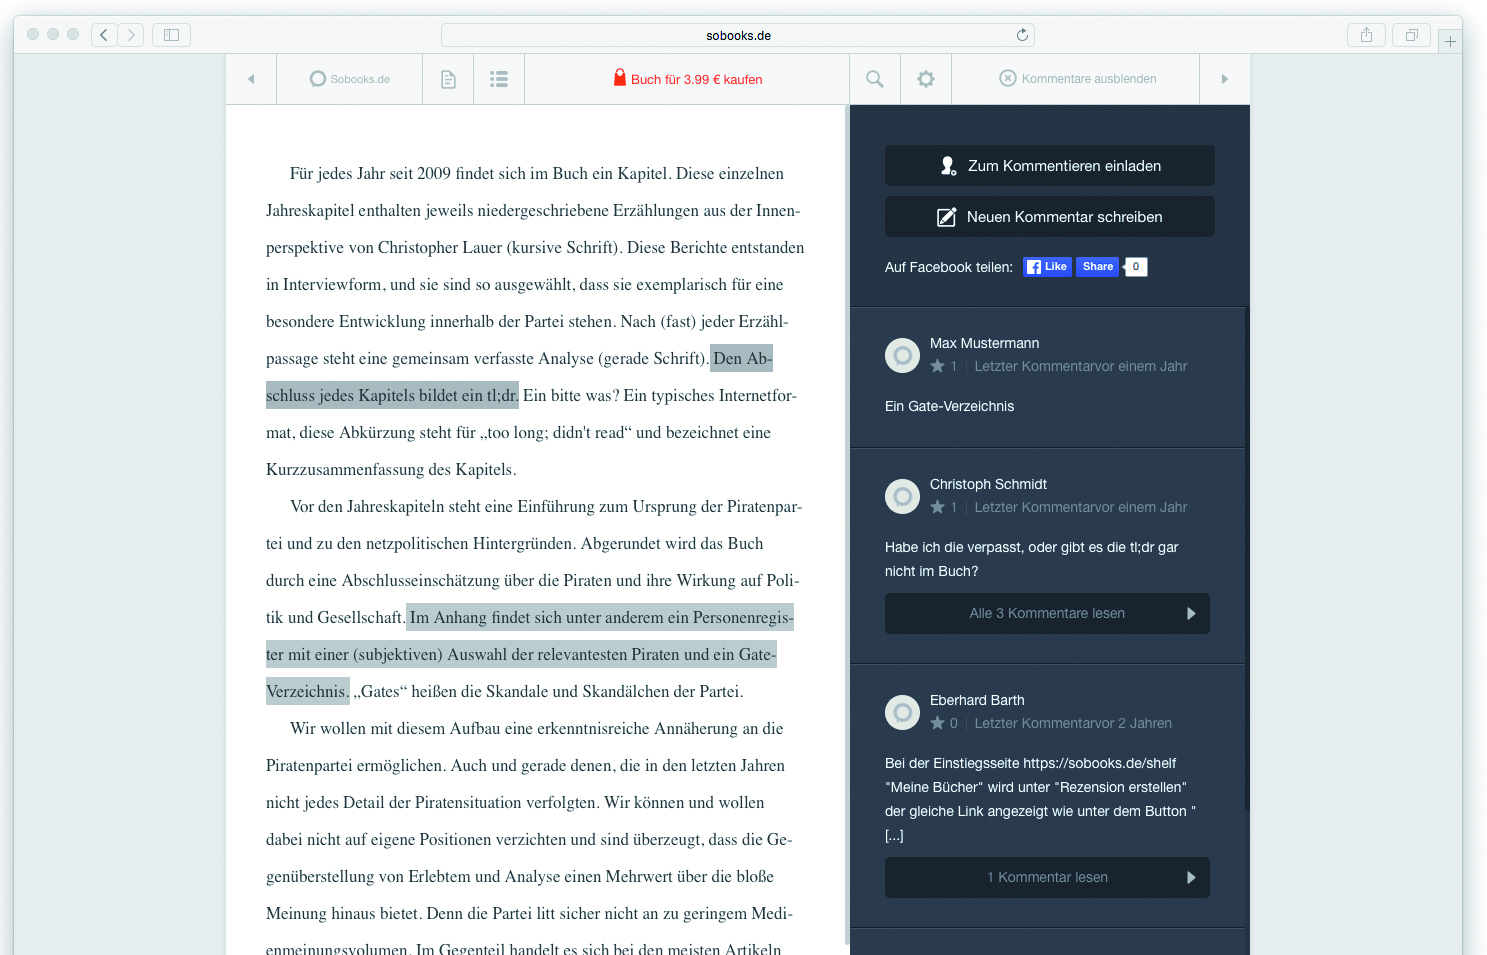Click the Safari share icon
This screenshot has width=1487, height=955.
point(1366,35)
